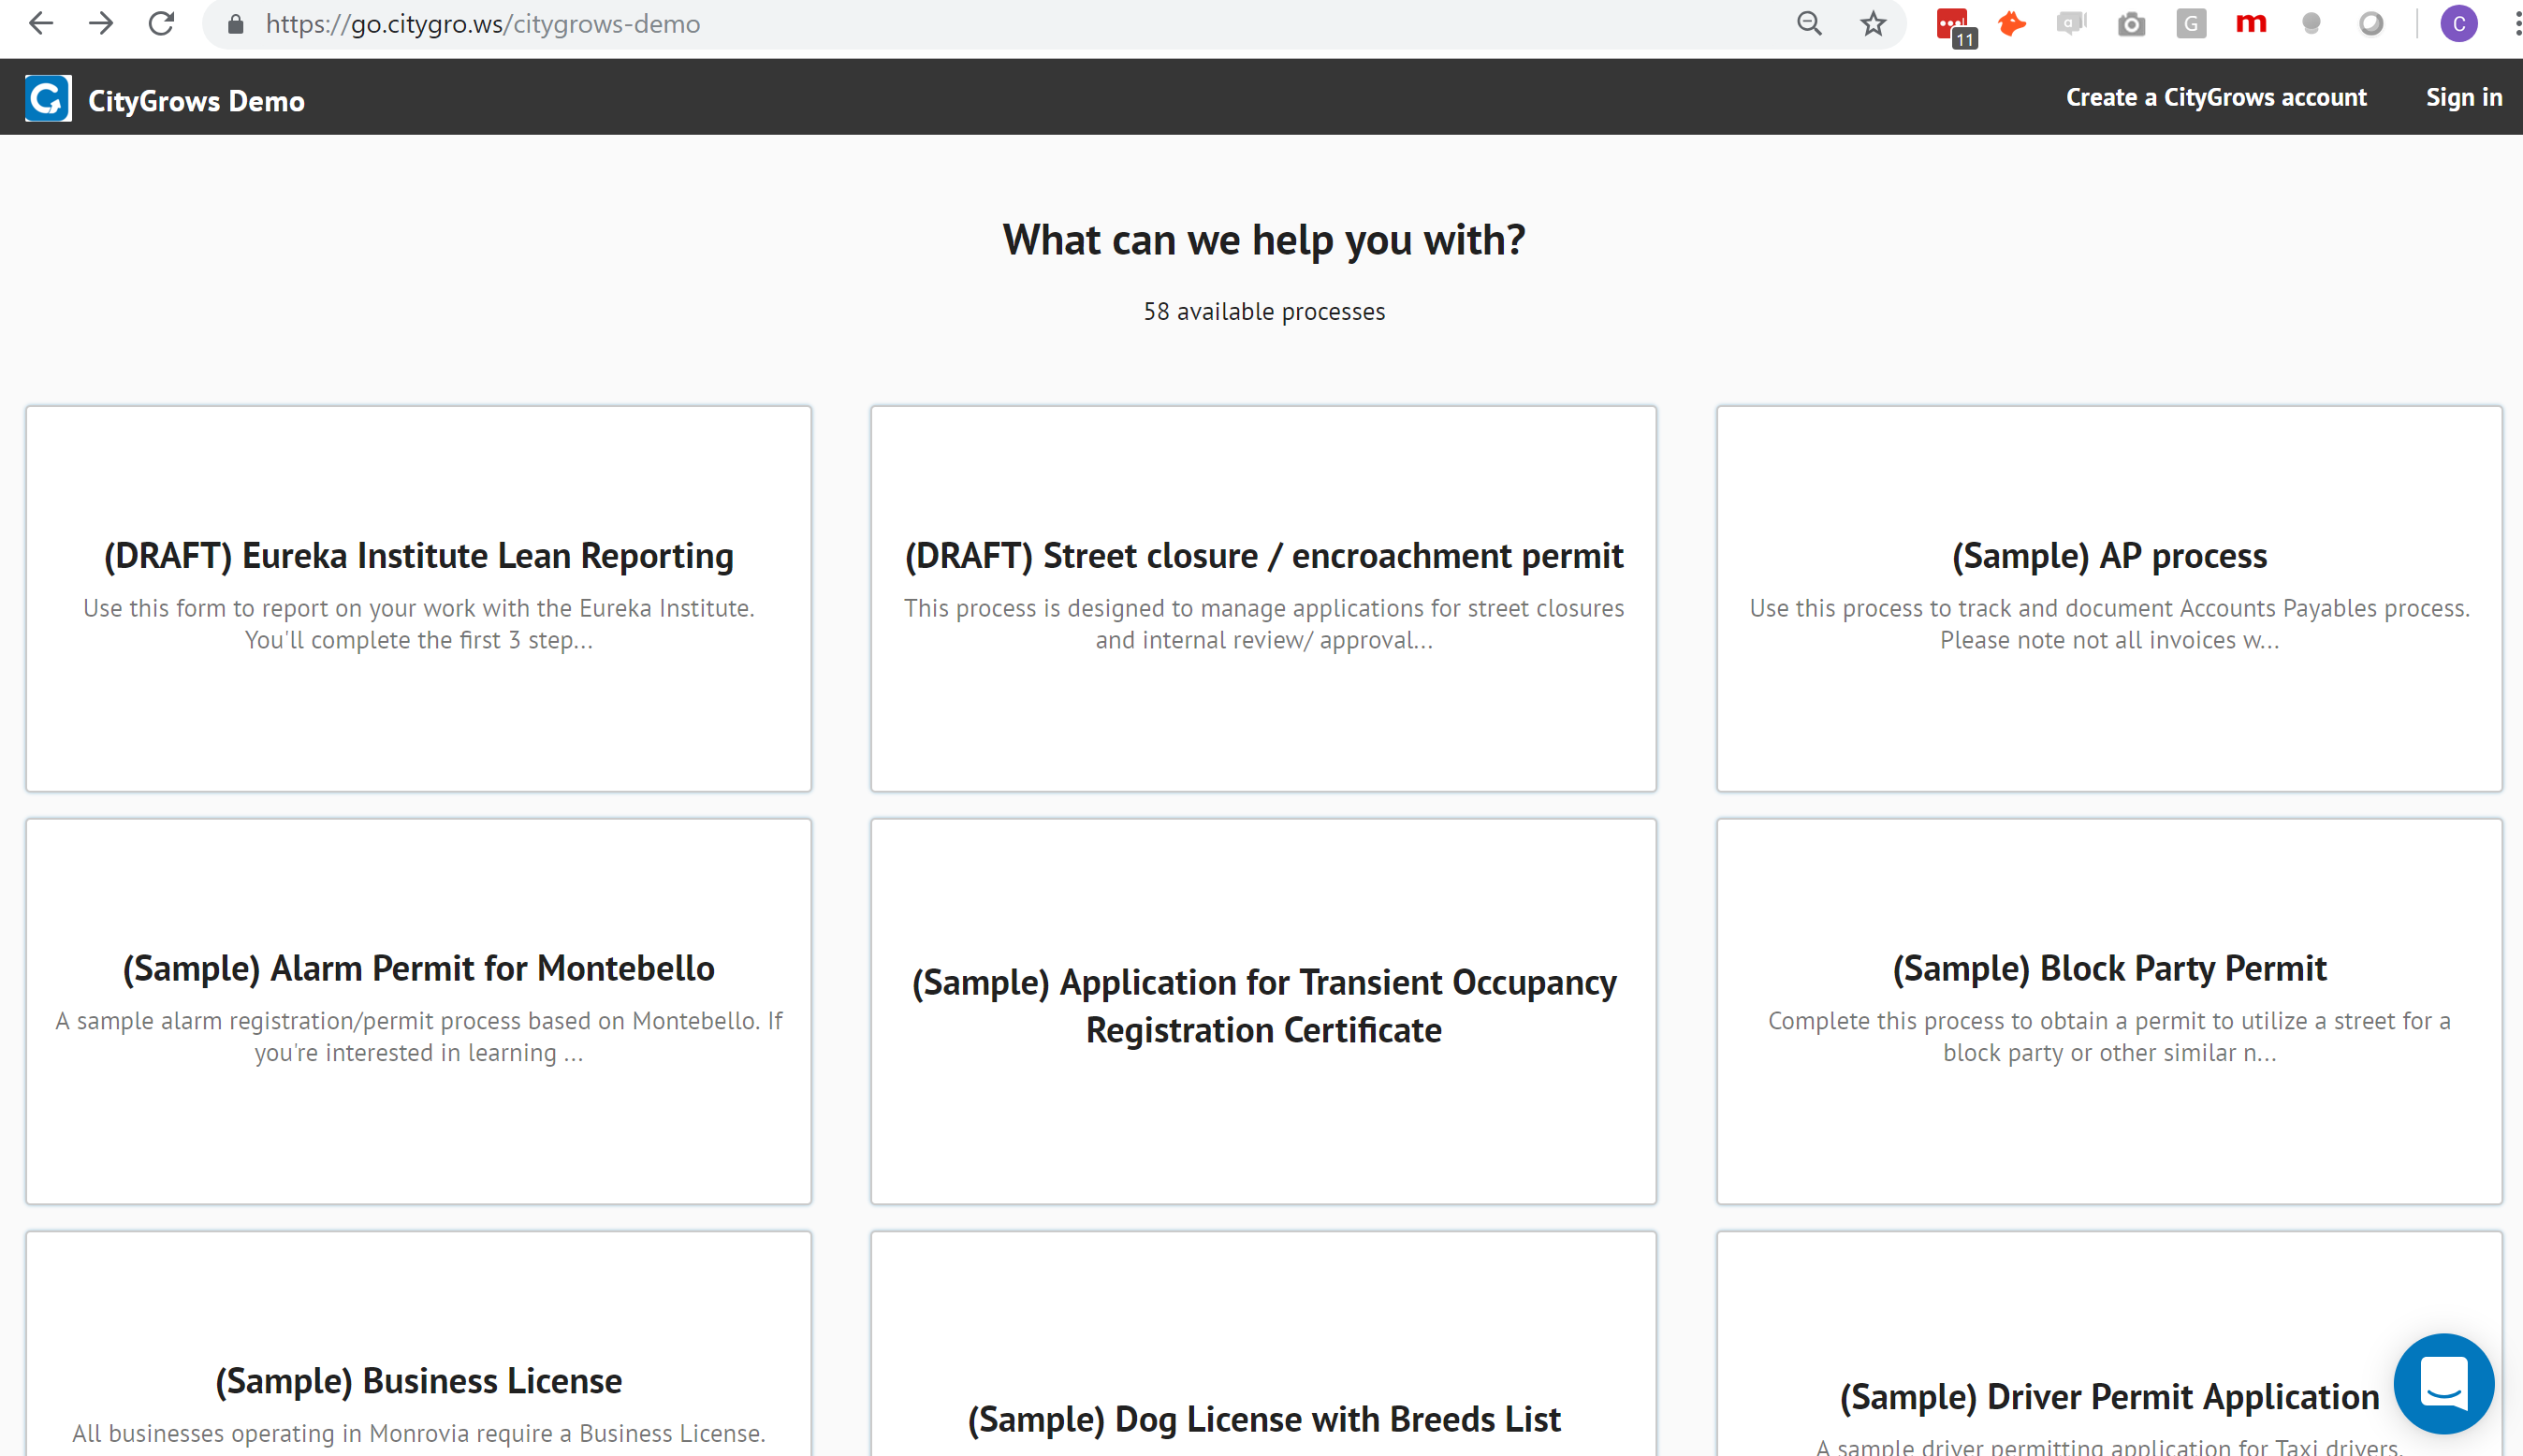The image size is (2523, 1456).
Task: Open the (Sample) AP process card
Action: click(2109, 598)
